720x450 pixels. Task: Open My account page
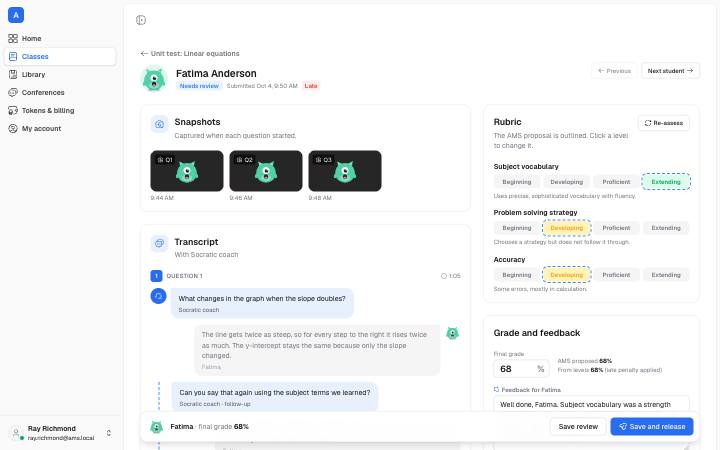point(60,129)
